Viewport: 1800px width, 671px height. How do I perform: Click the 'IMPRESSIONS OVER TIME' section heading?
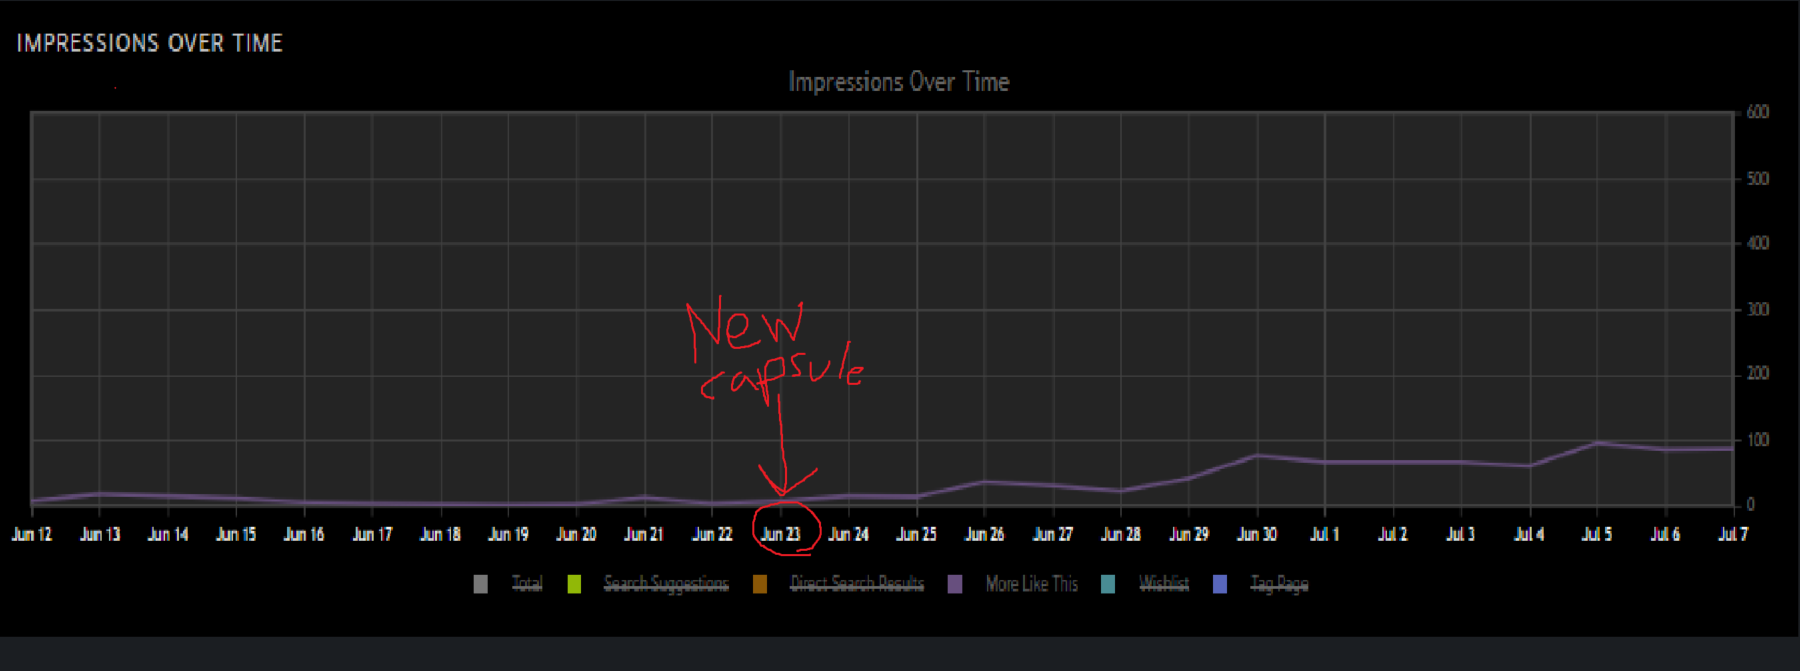[150, 43]
